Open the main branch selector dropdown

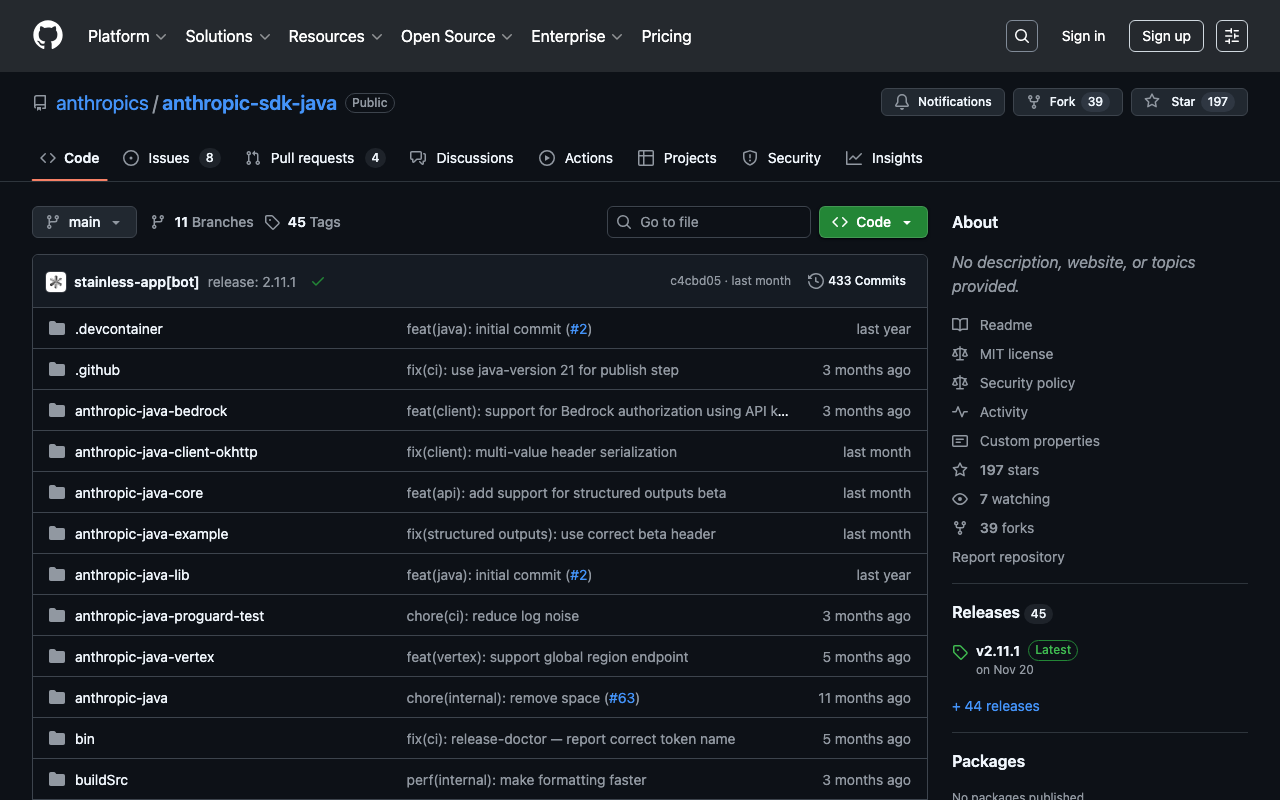(84, 222)
